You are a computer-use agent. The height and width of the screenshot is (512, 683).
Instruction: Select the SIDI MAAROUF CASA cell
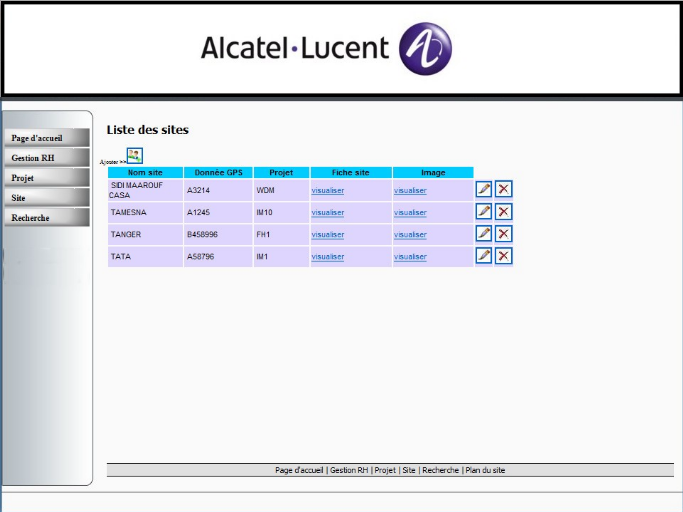[145, 190]
